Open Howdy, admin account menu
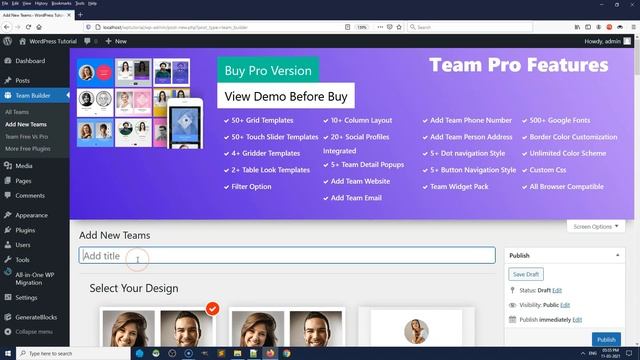 (x=607, y=41)
